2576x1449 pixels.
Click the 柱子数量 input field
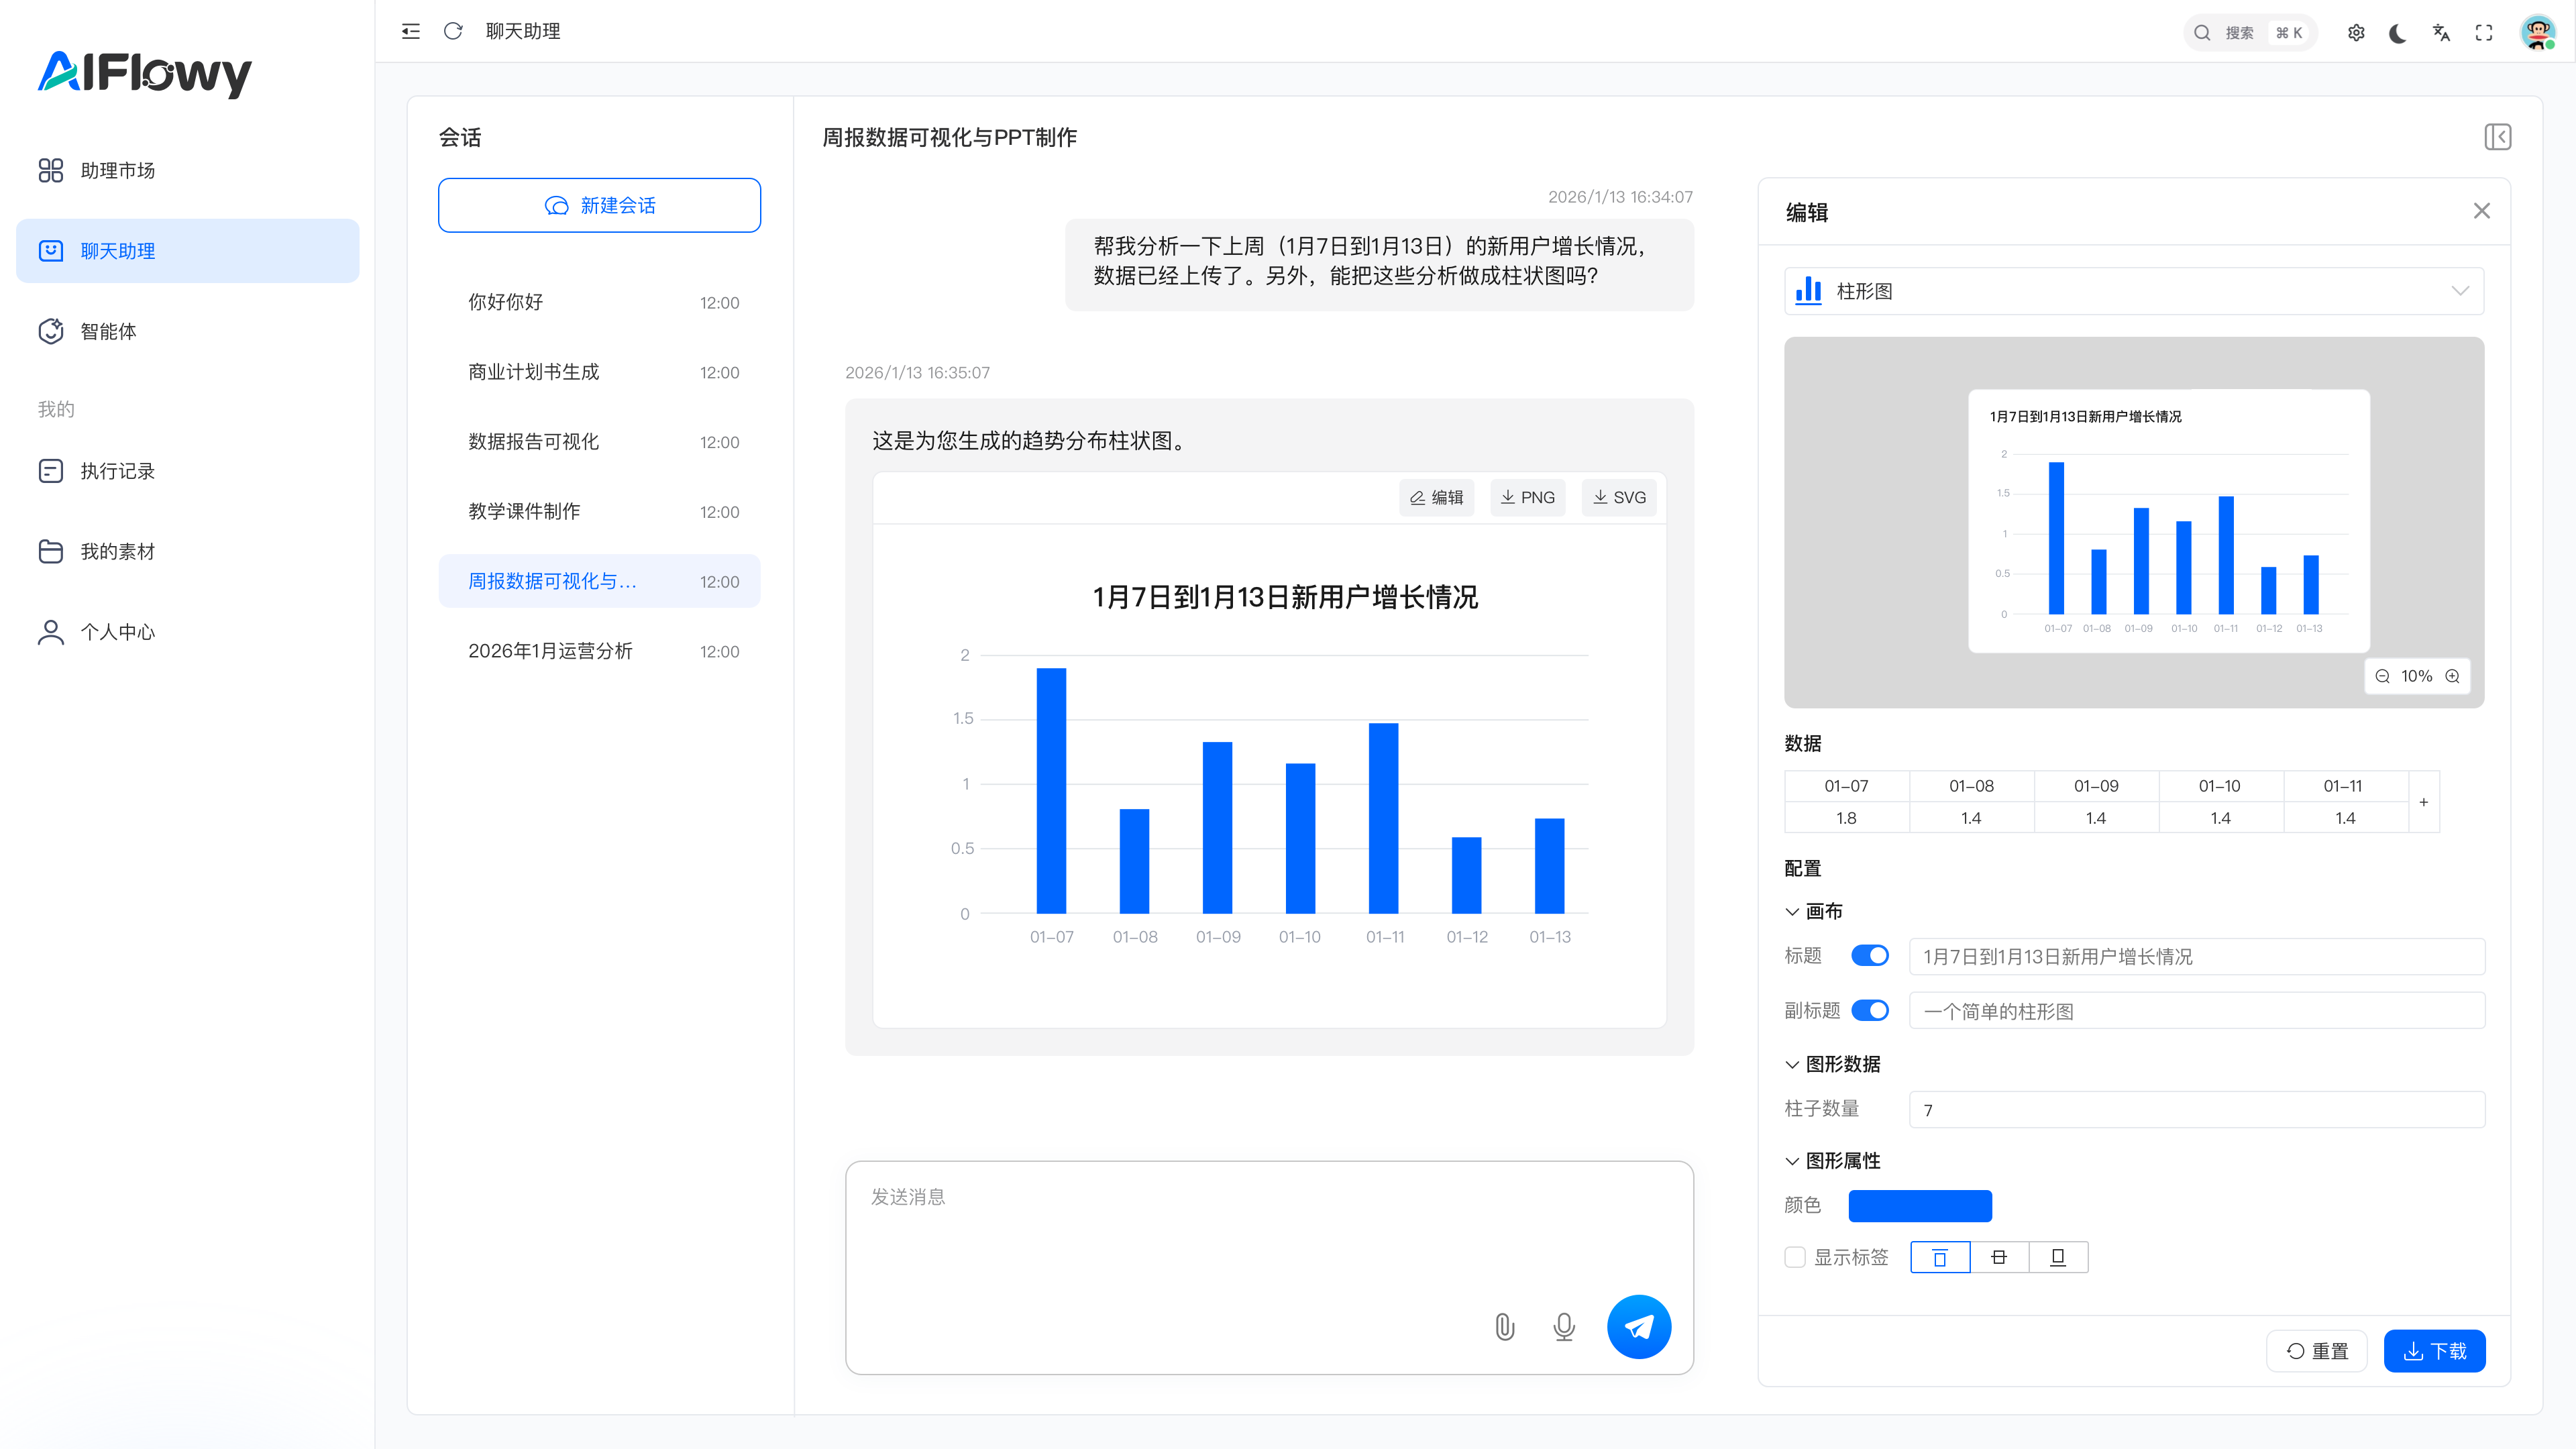[2196, 1110]
